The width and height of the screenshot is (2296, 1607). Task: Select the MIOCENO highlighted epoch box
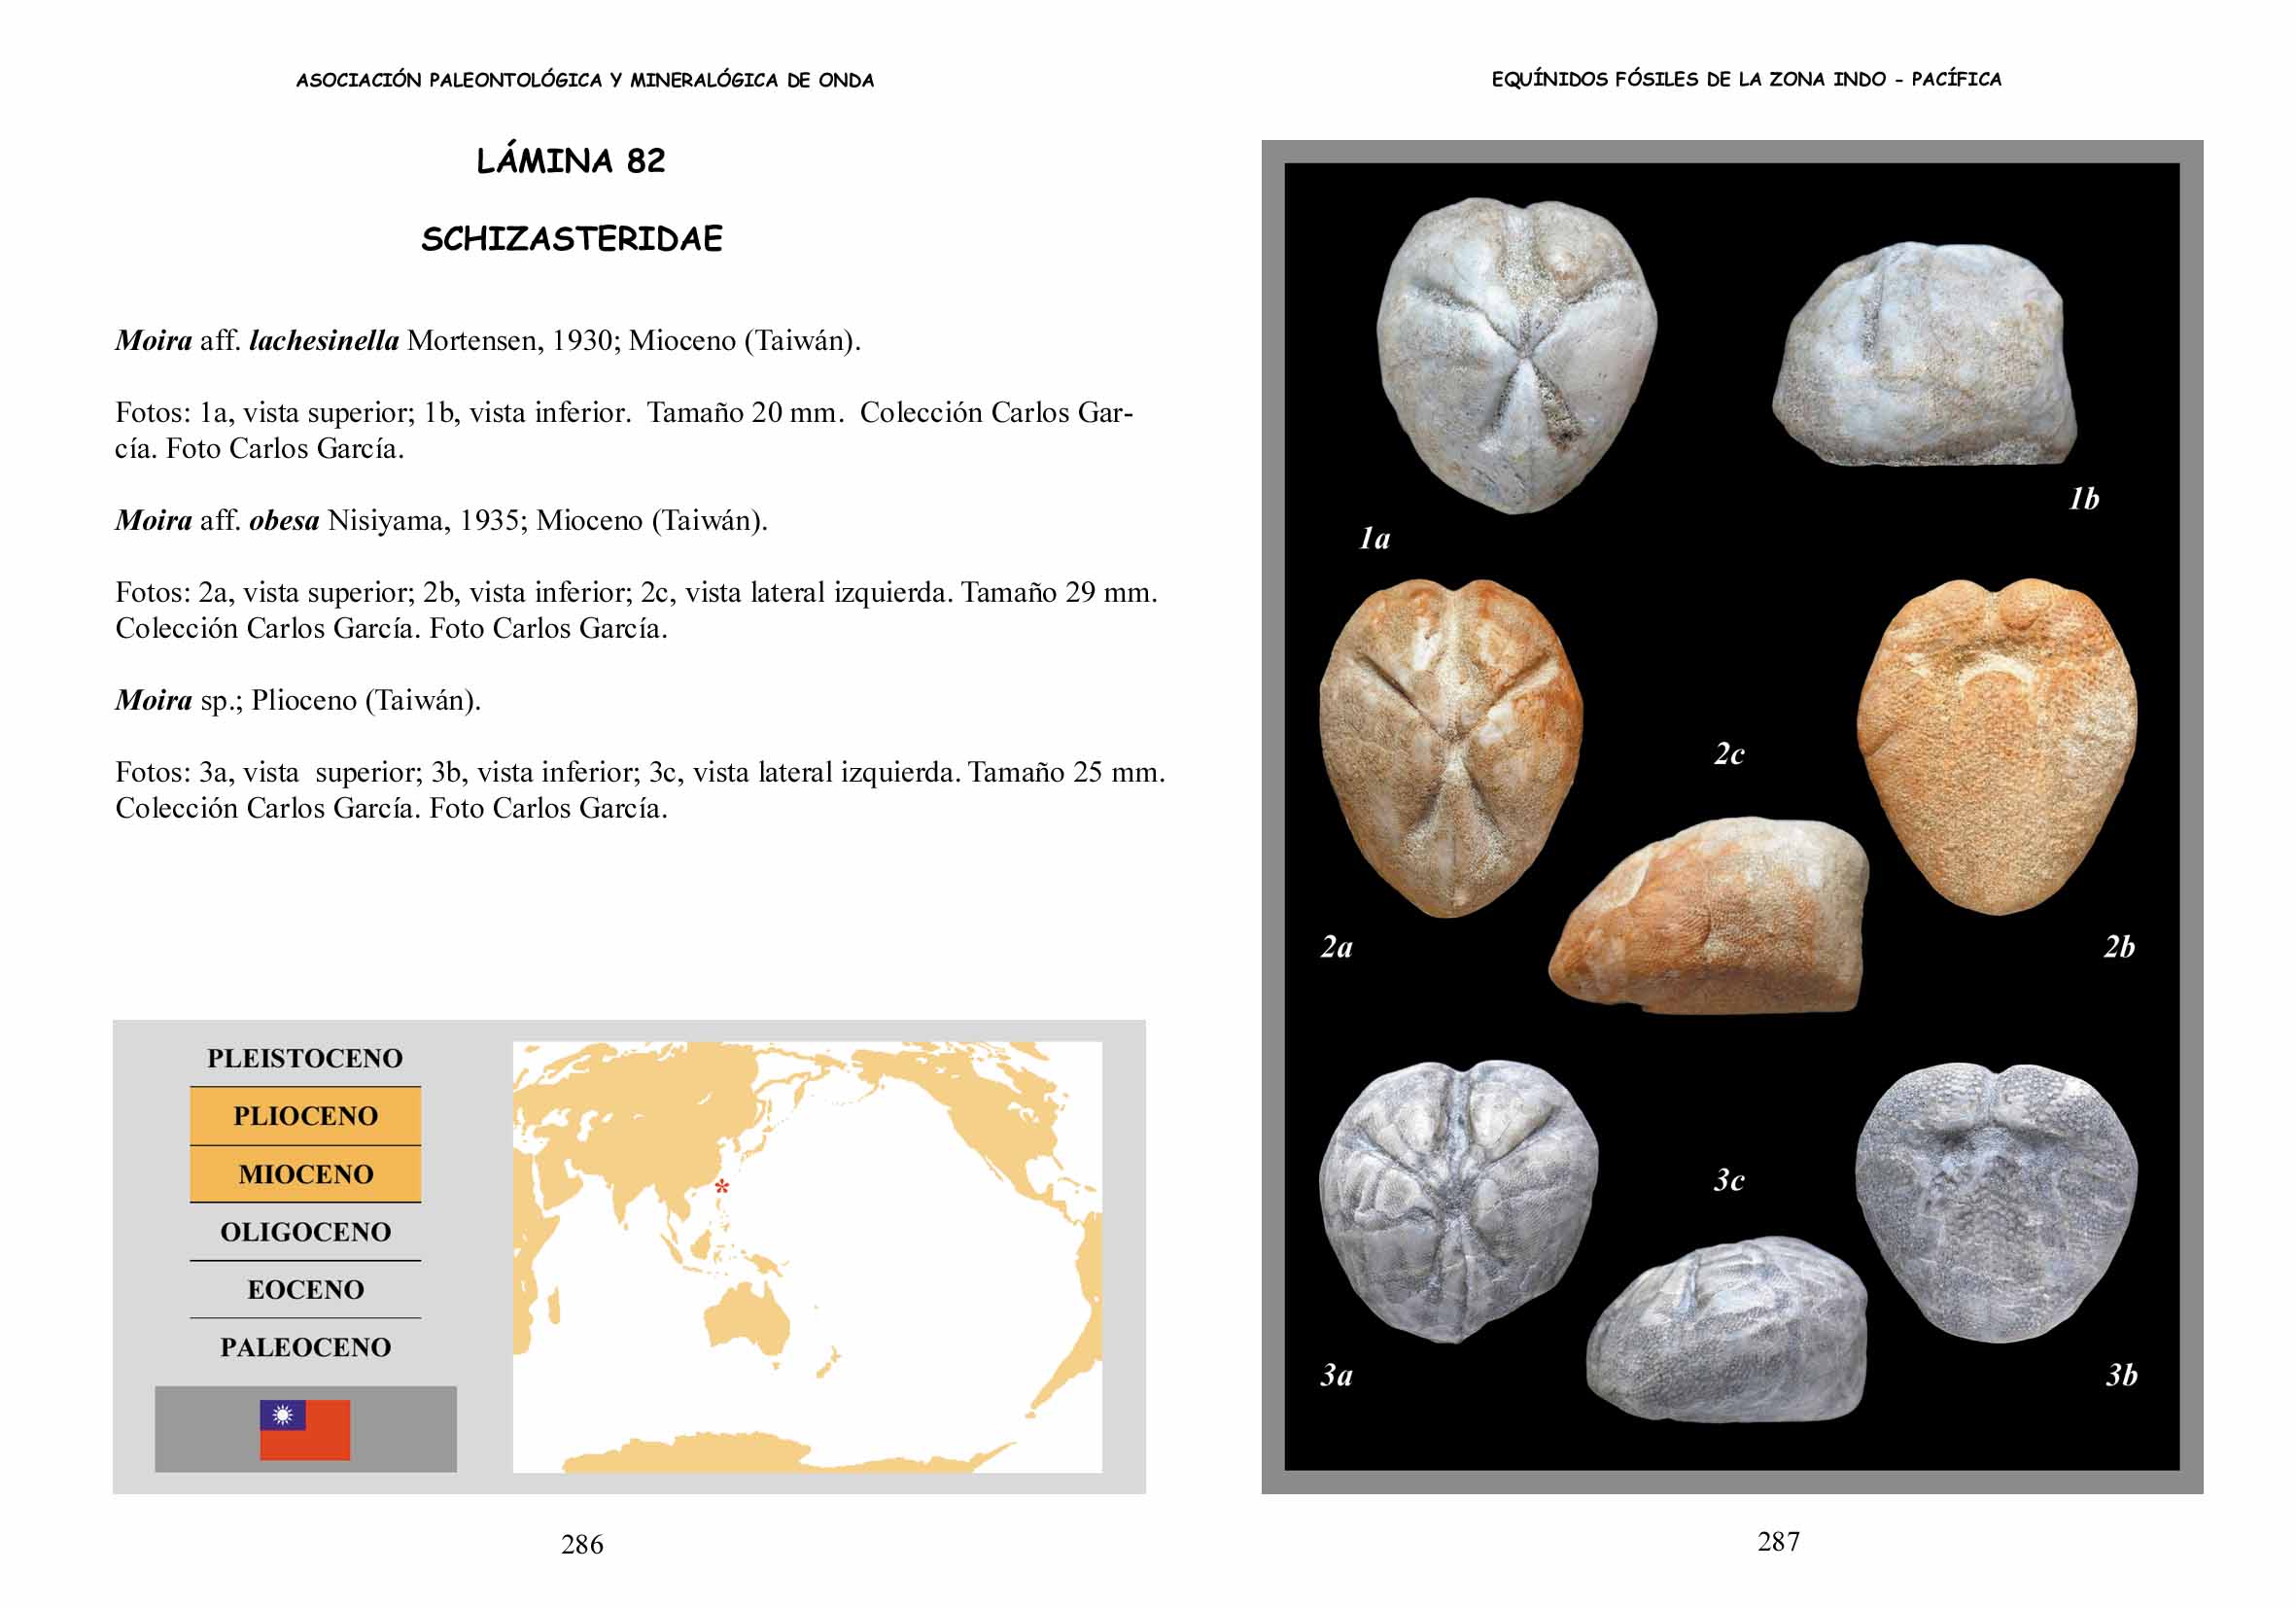[305, 1174]
